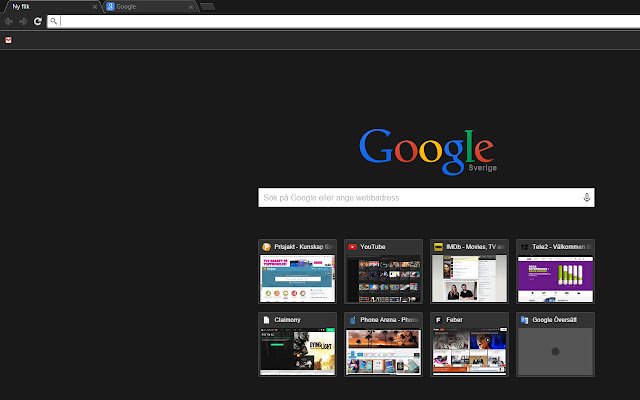Click the Tele2 favicon on tile

524,247
